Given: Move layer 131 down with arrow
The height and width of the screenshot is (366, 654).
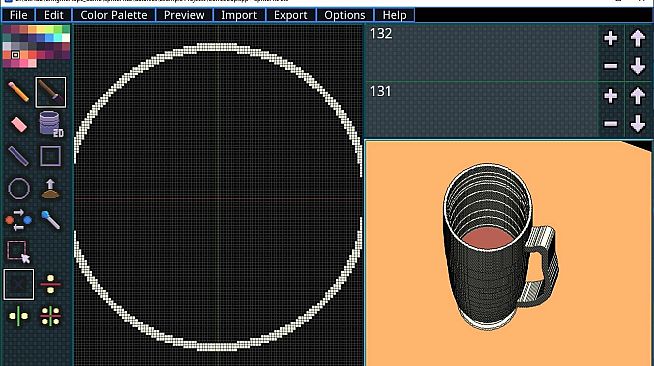Looking at the screenshot, I should [638, 123].
